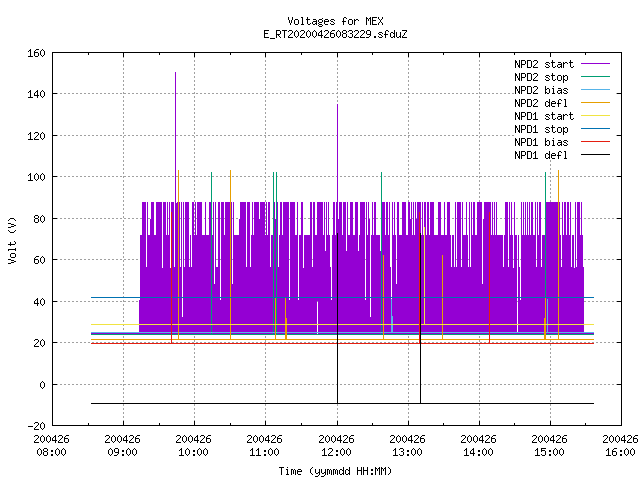640x480 pixels.
Task: Click the chart title 'Voltages for MEX'
Action: click(x=335, y=21)
